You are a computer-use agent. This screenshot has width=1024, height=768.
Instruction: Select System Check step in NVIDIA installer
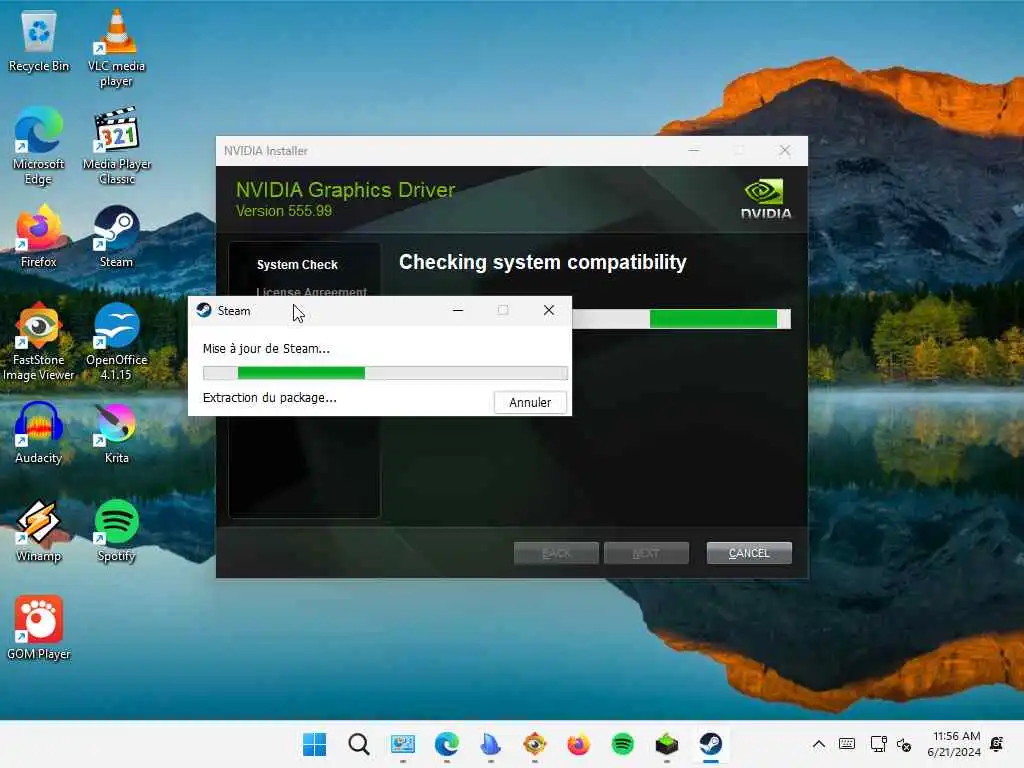[x=297, y=264]
